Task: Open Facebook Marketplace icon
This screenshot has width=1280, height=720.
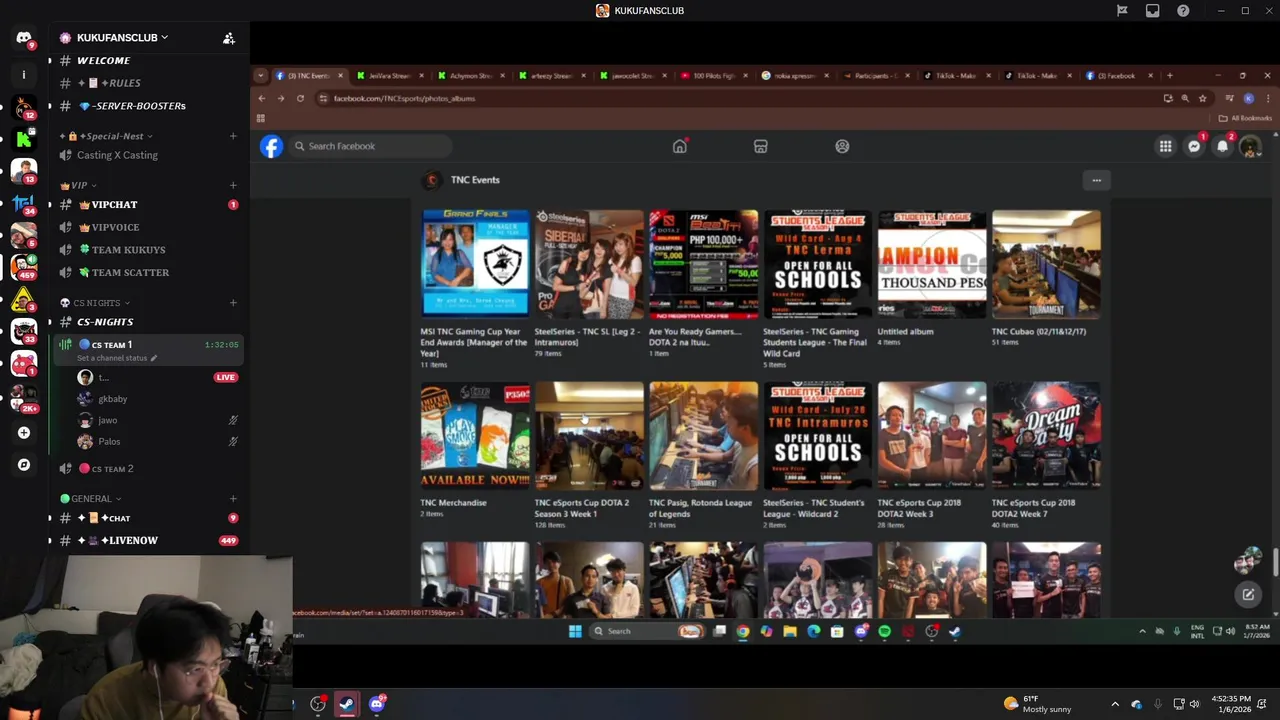Action: pos(761,146)
